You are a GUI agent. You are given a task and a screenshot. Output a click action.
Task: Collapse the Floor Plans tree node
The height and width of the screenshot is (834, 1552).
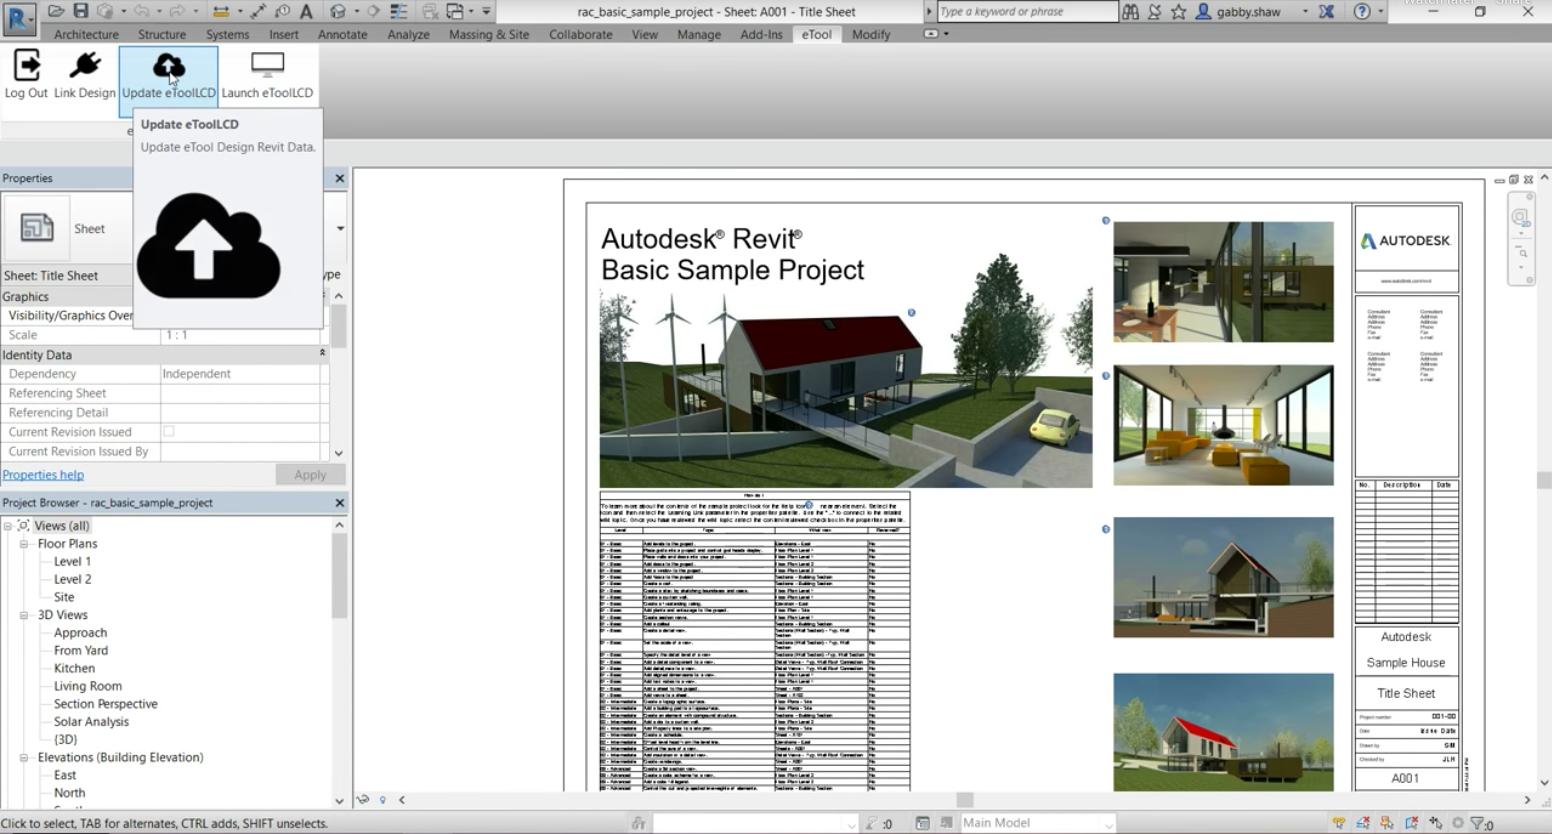24,544
